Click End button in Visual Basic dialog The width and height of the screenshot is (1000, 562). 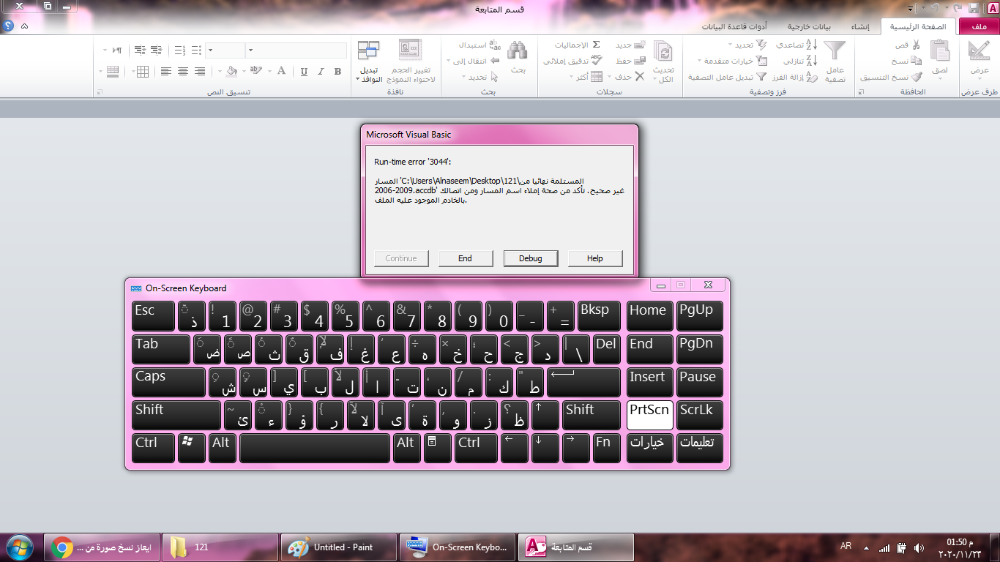(x=465, y=258)
